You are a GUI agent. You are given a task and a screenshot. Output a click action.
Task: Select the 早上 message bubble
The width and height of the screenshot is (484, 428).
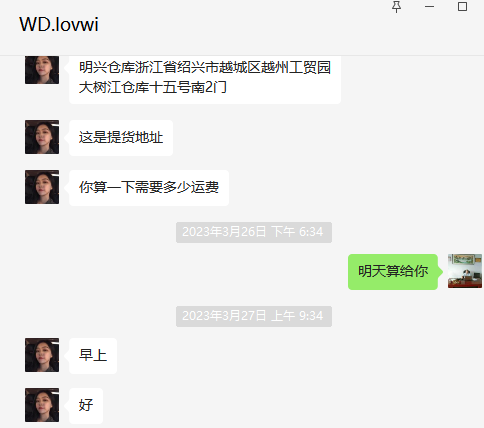point(93,356)
